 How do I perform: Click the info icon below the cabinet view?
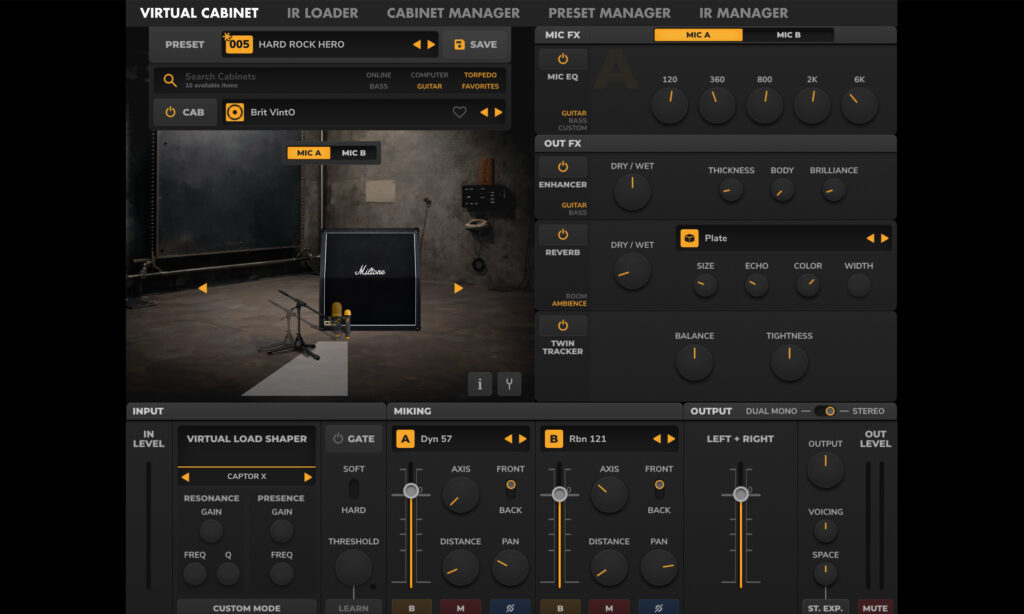pos(480,384)
